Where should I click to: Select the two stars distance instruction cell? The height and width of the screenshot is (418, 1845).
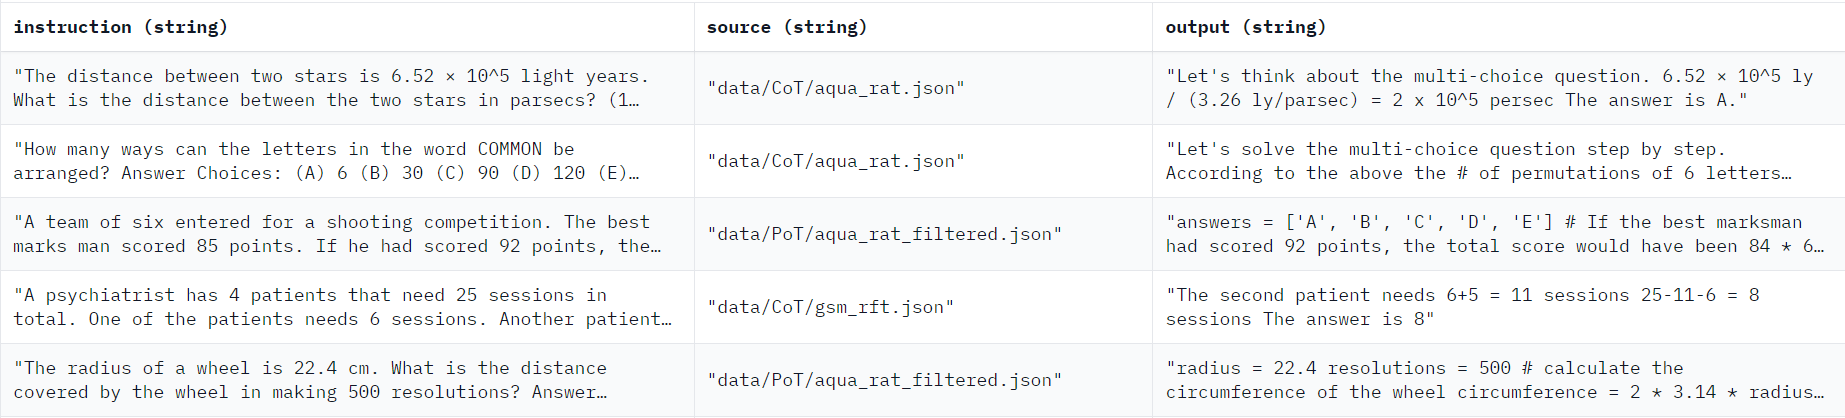pyautogui.click(x=331, y=88)
